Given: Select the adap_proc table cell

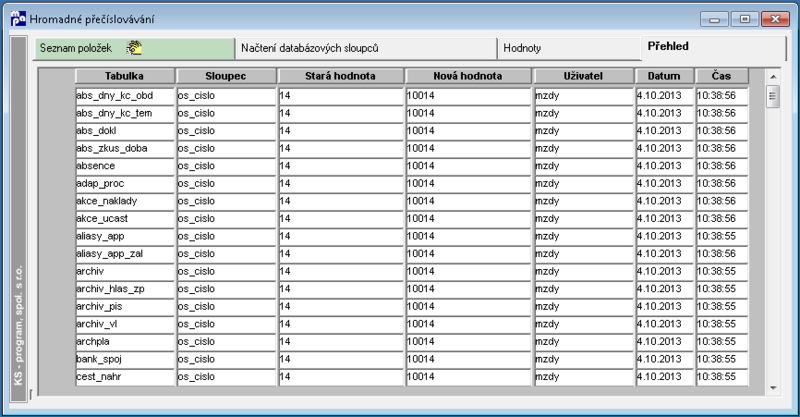Looking at the screenshot, I should pos(125,184).
